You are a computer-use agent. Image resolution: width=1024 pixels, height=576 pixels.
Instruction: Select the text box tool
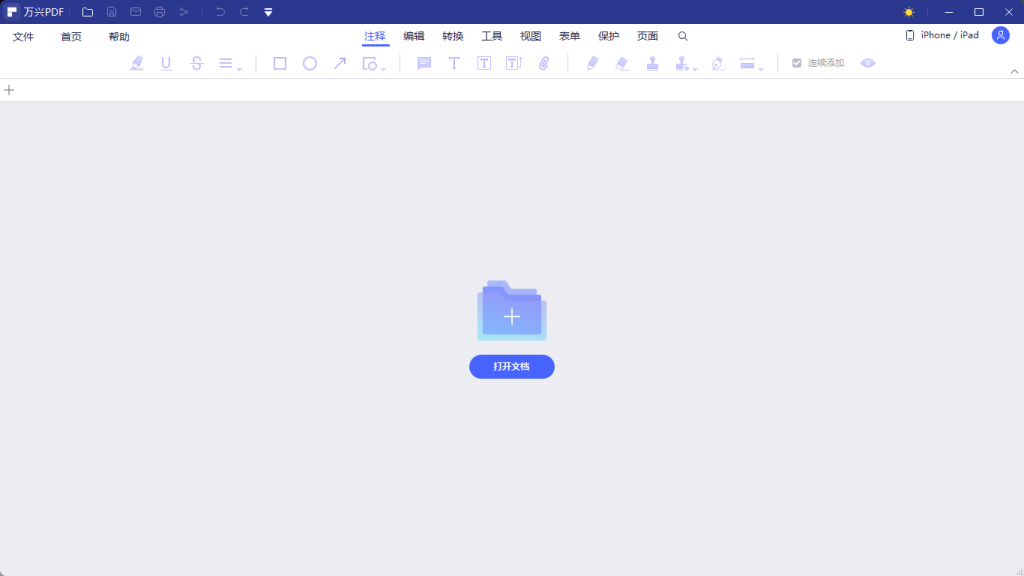point(484,63)
